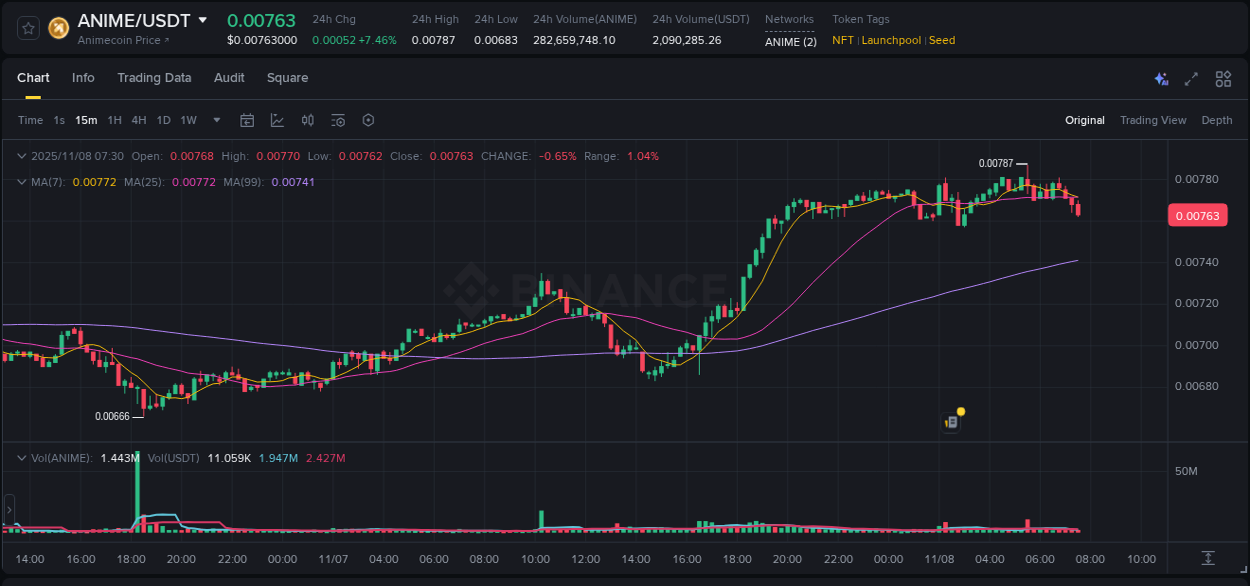The width and height of the screenshot is (1250, 586).
Task: Launch the AI assistant
Action: click(1160, 78)
